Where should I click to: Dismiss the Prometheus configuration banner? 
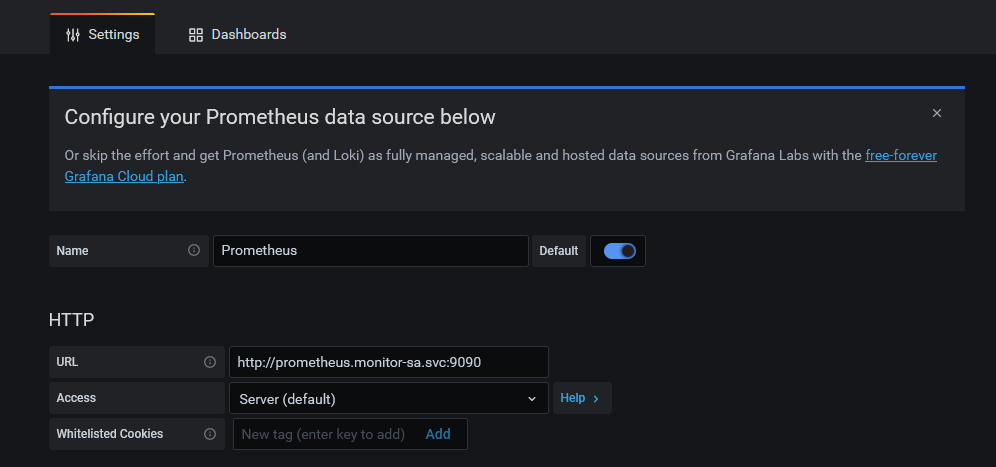pyautogui.click(x=937, y=113)
